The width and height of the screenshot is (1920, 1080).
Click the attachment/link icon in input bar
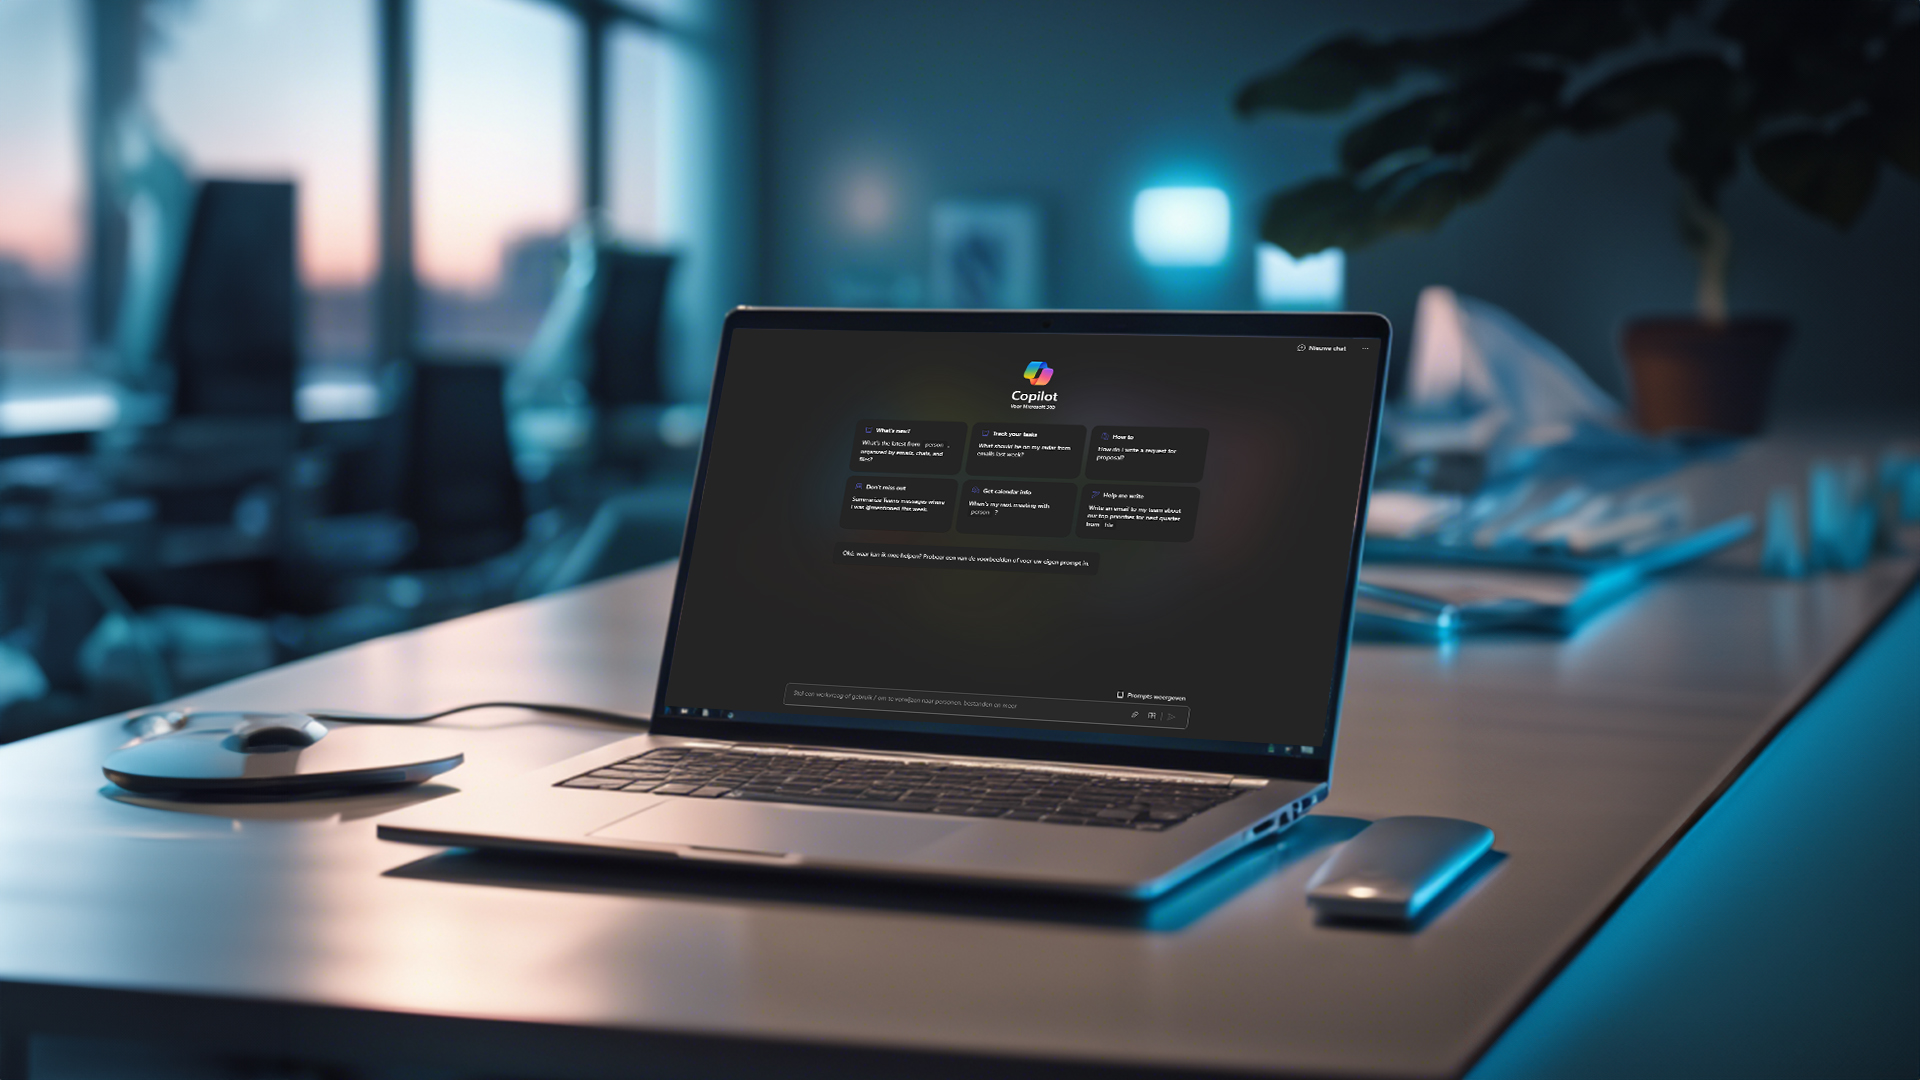coord(1133,715)
